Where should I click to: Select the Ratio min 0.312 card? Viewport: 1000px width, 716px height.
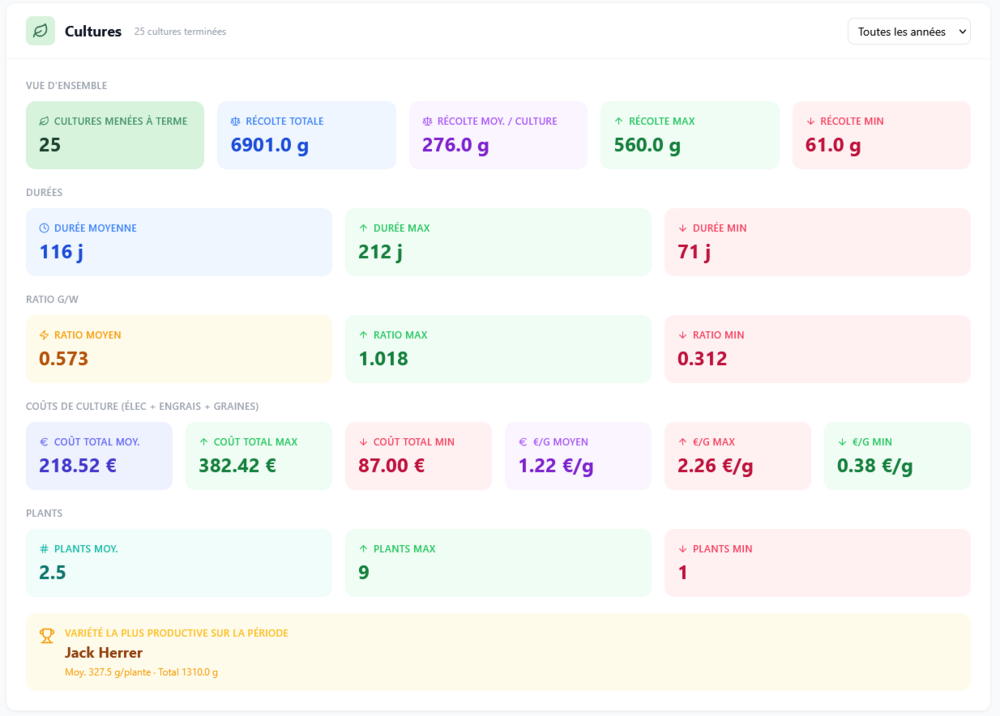tap(818, 349)
